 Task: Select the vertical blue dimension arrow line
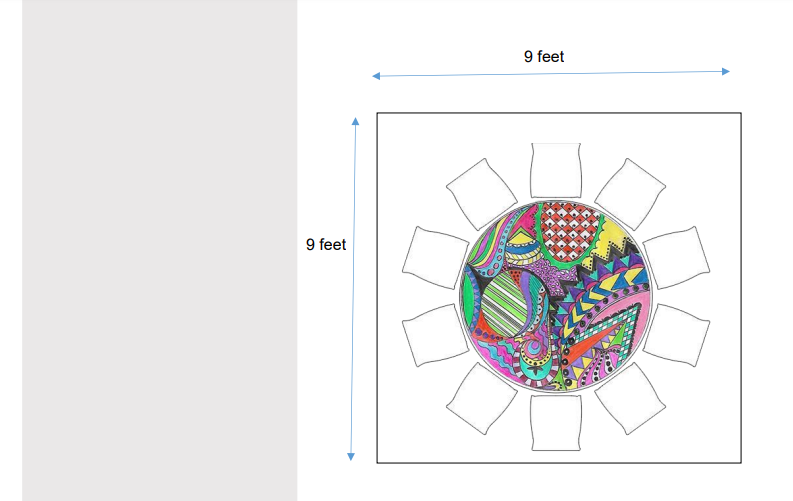(353, 289)
